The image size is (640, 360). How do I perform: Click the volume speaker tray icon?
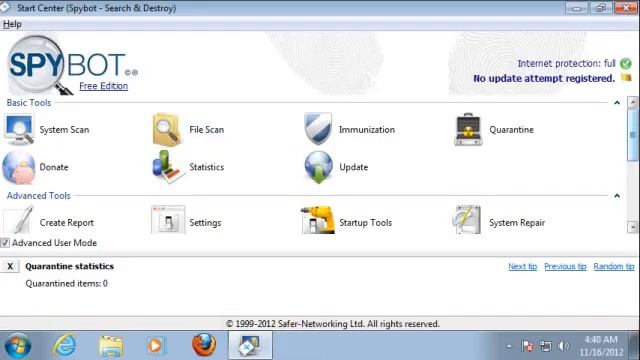pyautogui.click(x=563, y=346)
